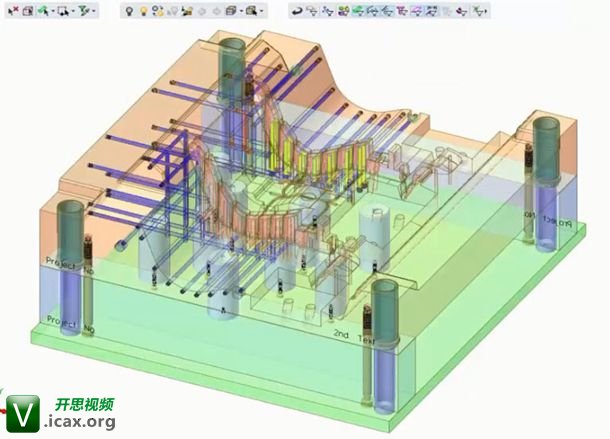Image resolution: width=610 pixels, height=439 pixels.
Task: Click the purple and yellow blocks icon
Action: click(343, 11)
